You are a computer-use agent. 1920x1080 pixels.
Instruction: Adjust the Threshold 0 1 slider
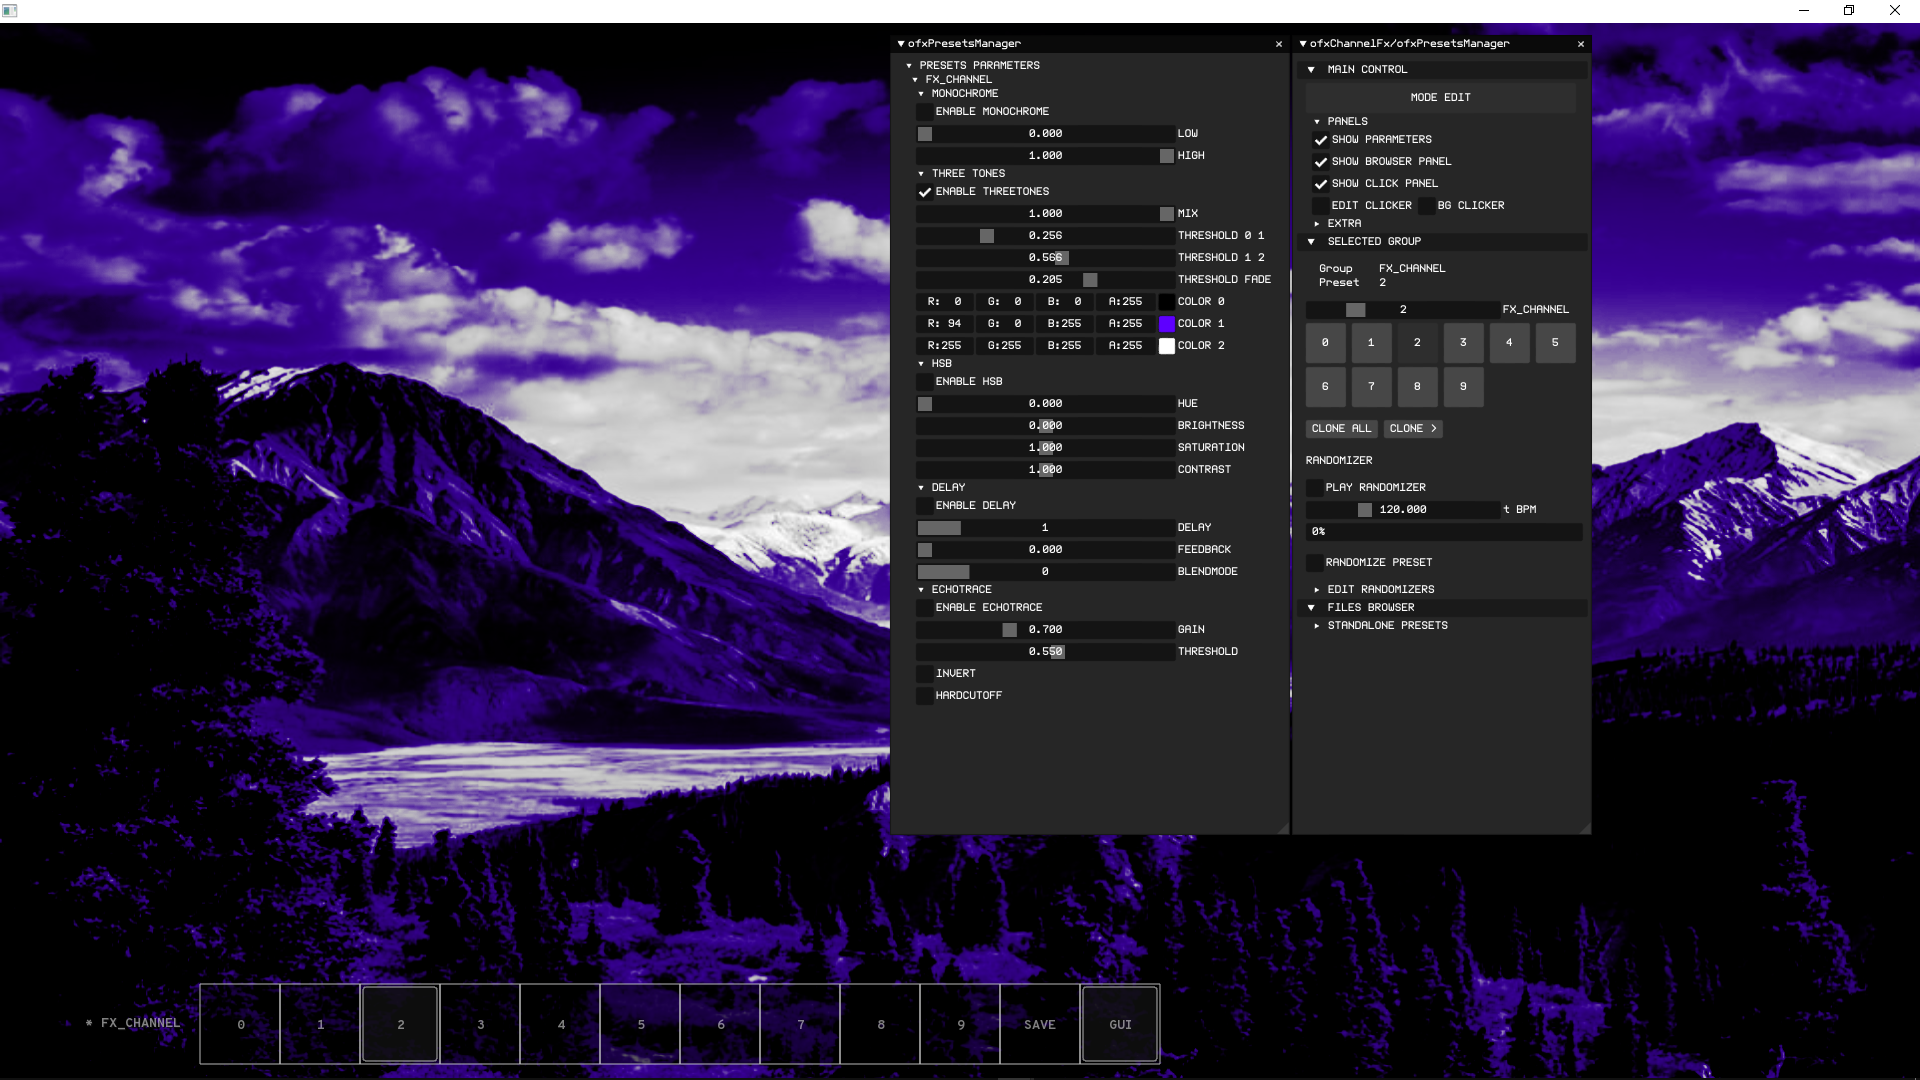[x=1045, y=236]
